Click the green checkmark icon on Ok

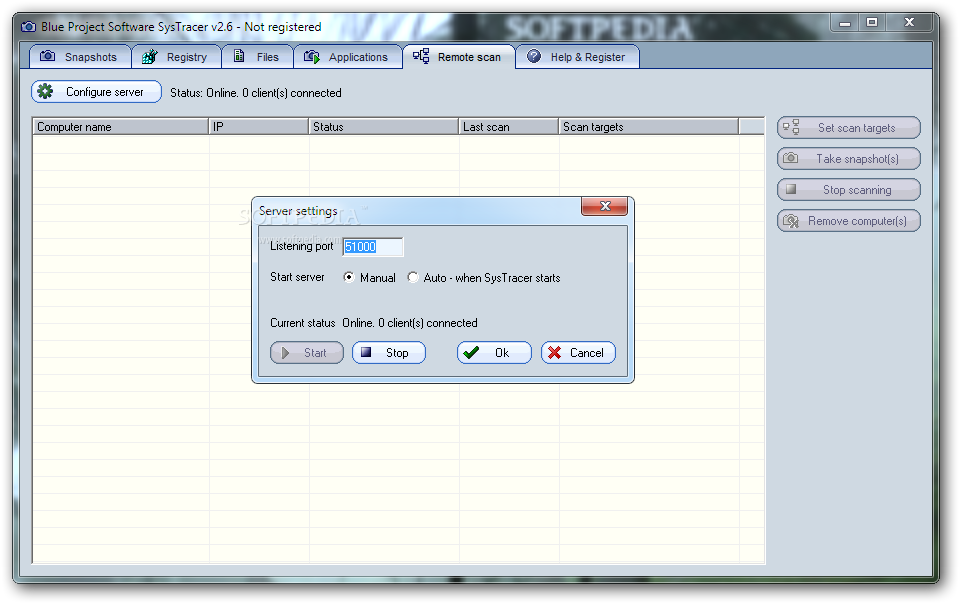tap(471, 352)
